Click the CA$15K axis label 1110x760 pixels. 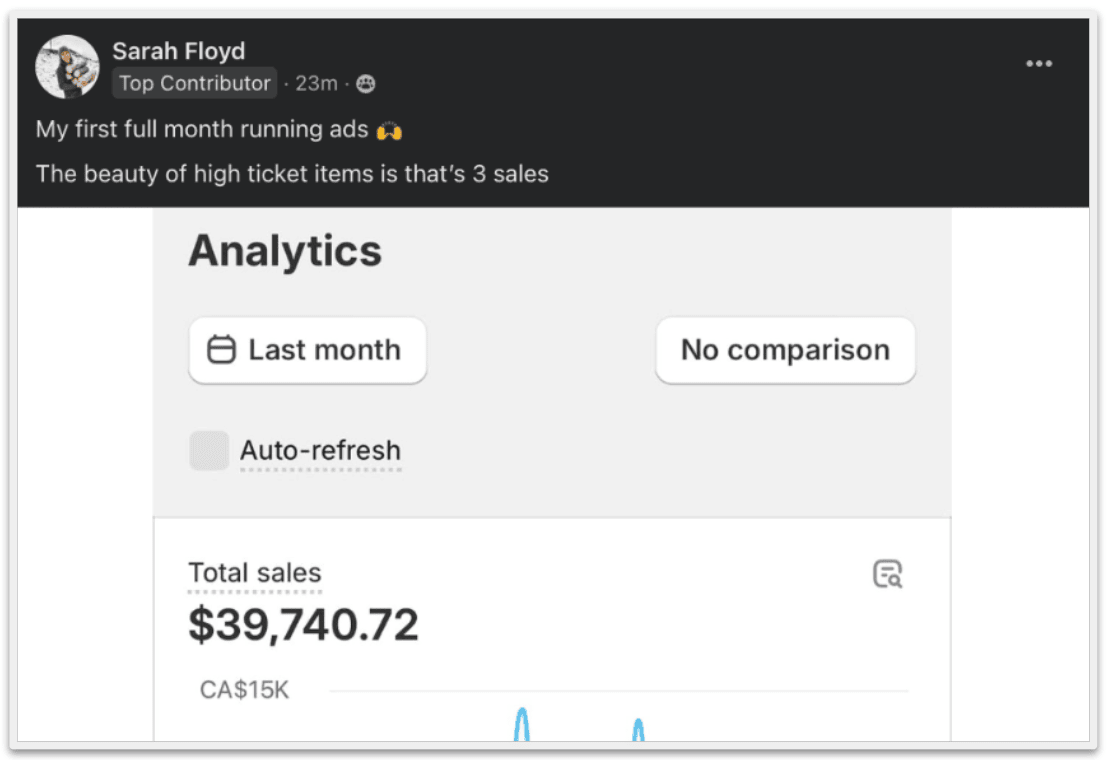coord(245,690)
